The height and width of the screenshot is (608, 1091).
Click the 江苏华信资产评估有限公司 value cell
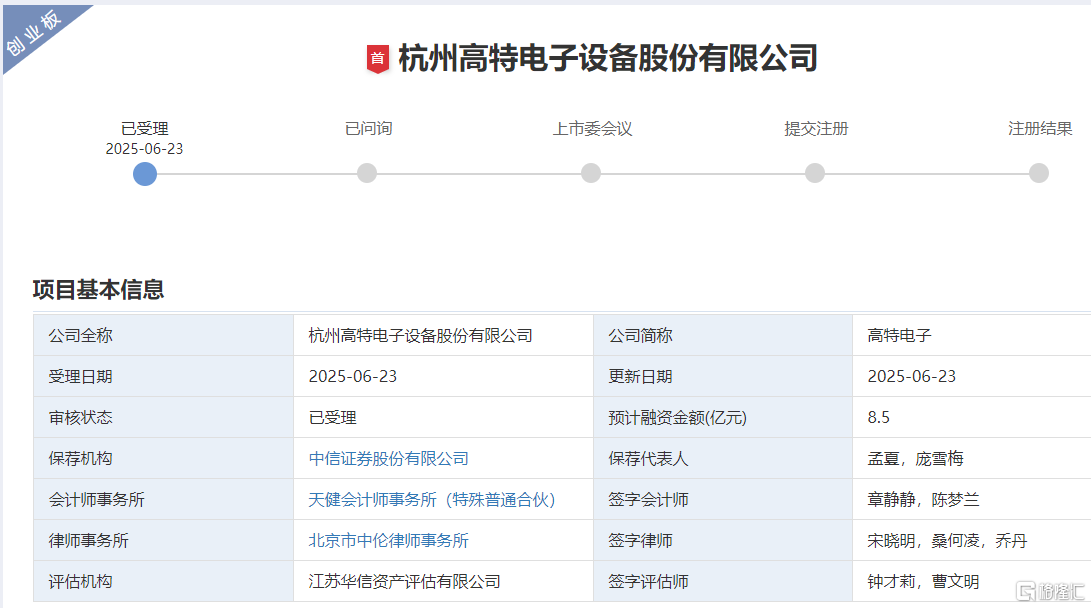click(443, 582)
